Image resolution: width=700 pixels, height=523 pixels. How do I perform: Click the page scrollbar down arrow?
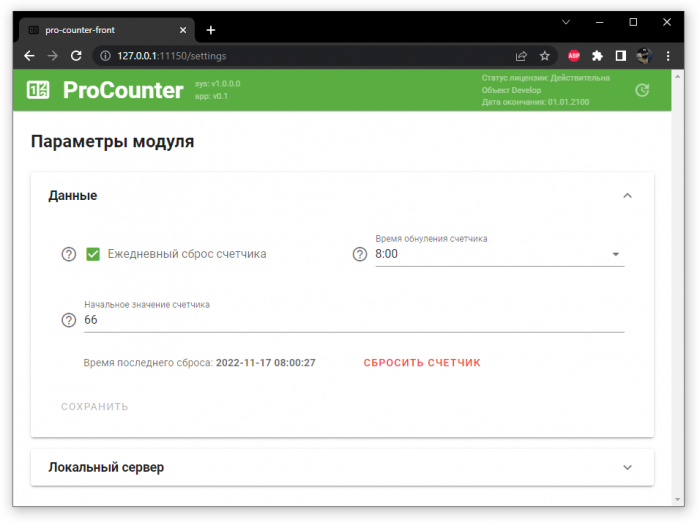point(677,499)
